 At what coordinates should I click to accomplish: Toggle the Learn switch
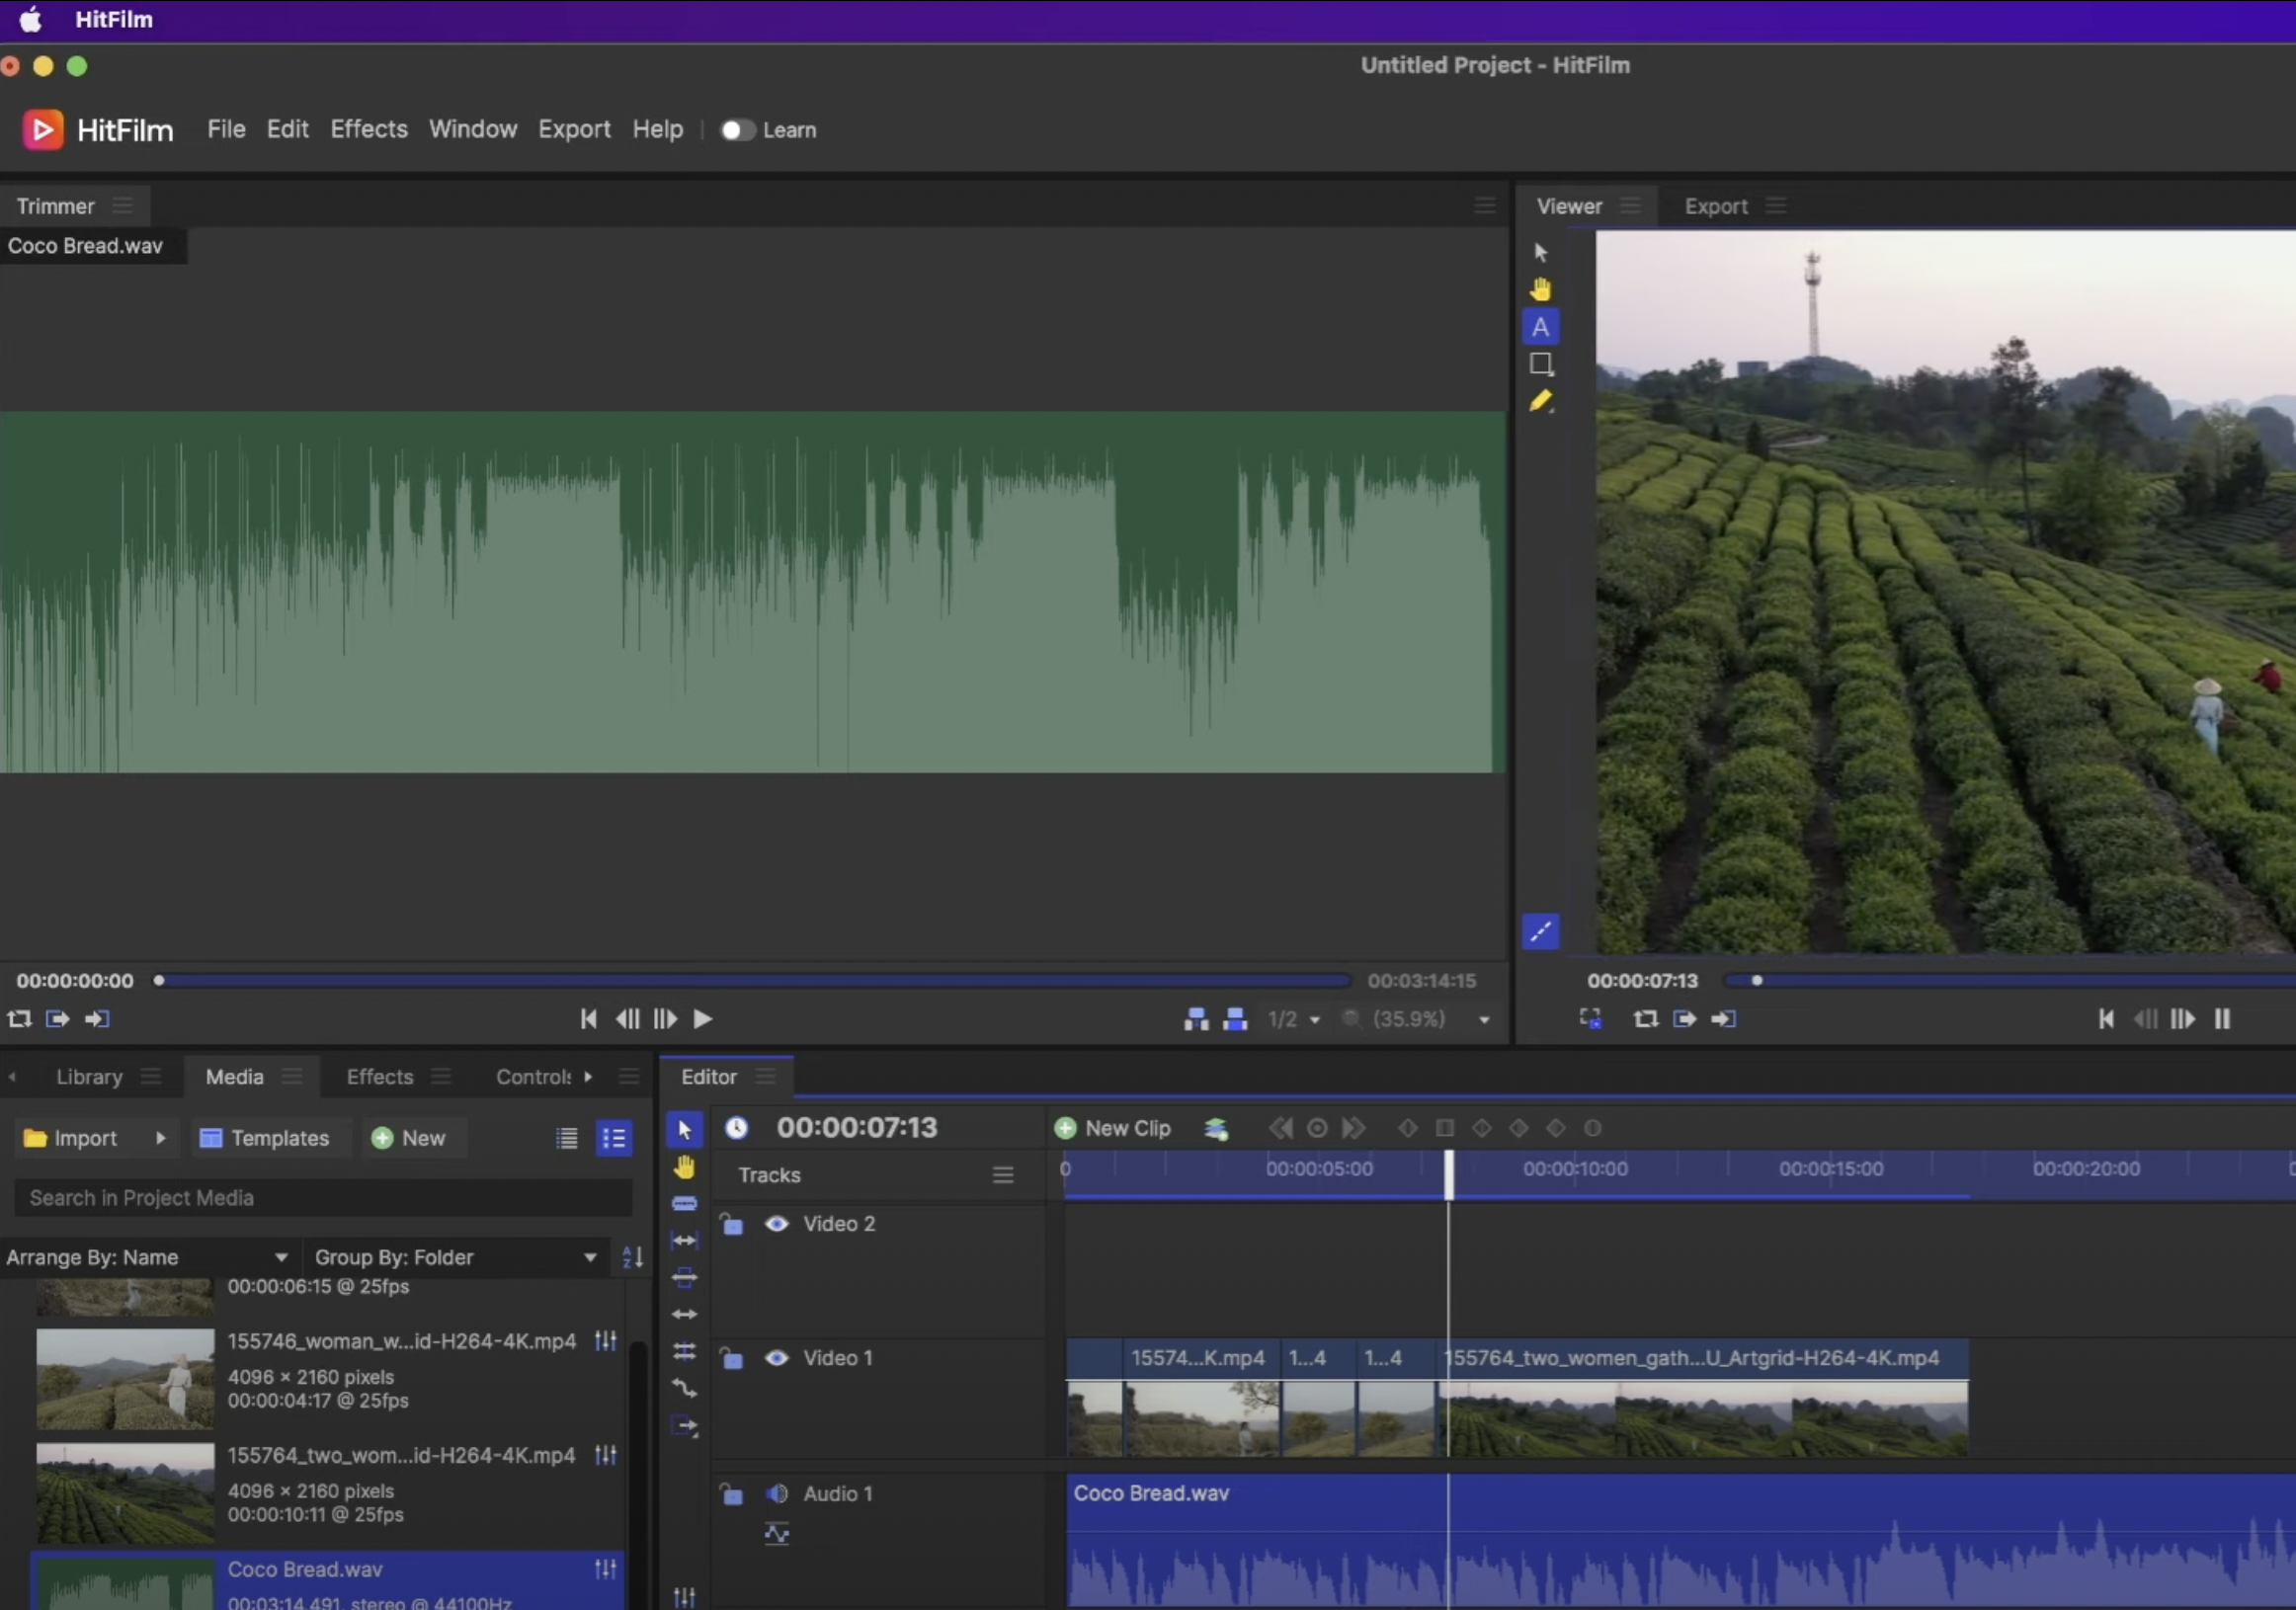(737, 130)
